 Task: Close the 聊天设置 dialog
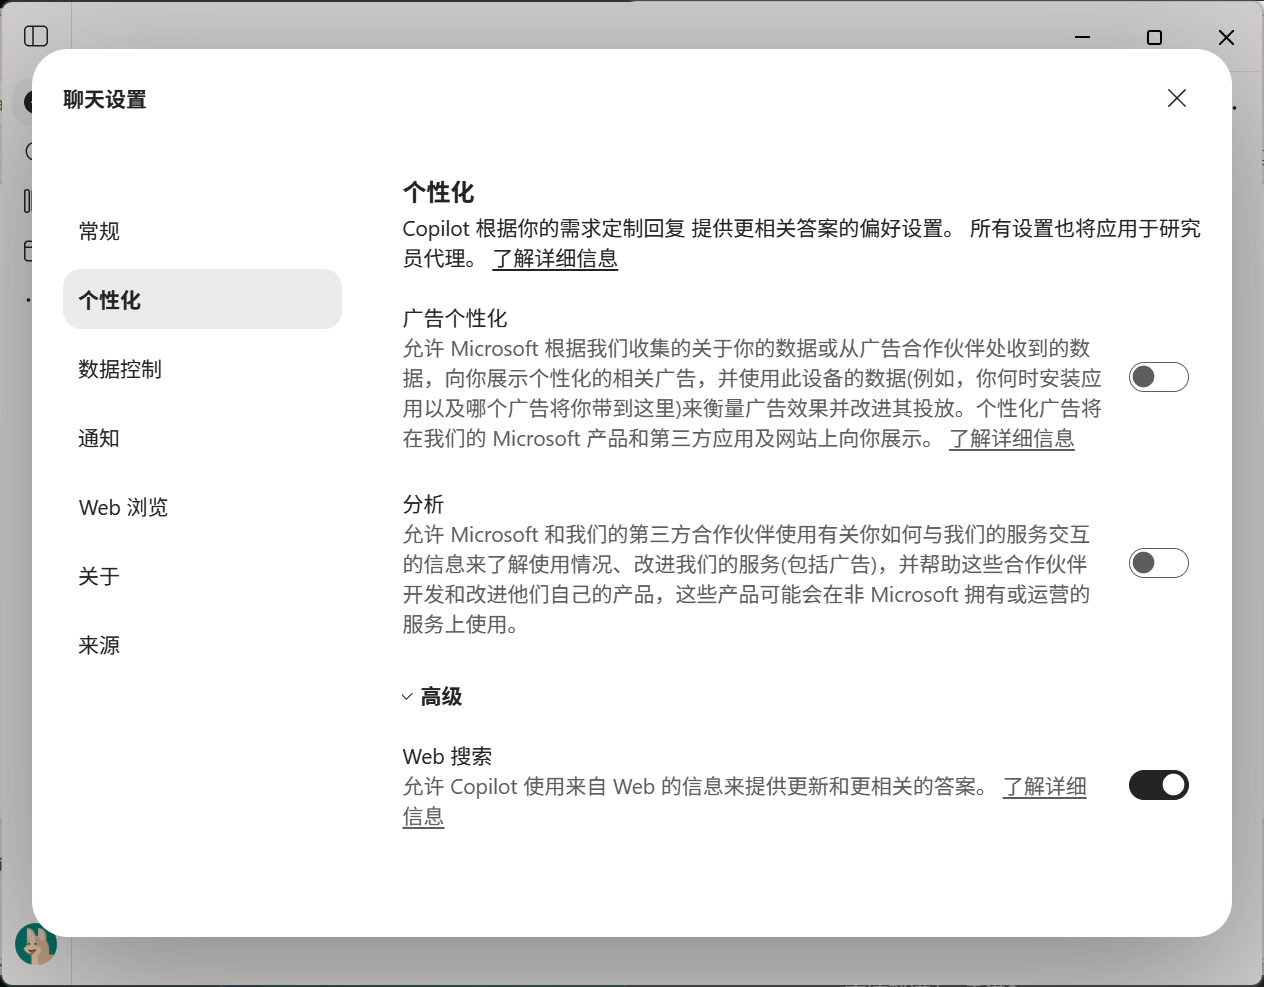(1177, 98)
